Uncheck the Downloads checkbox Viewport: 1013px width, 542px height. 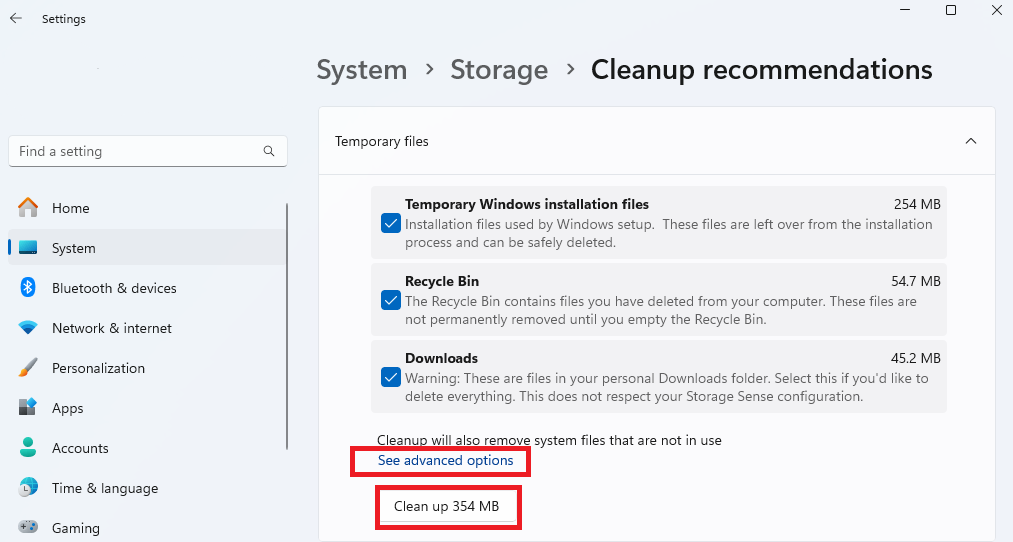(391, 377)
